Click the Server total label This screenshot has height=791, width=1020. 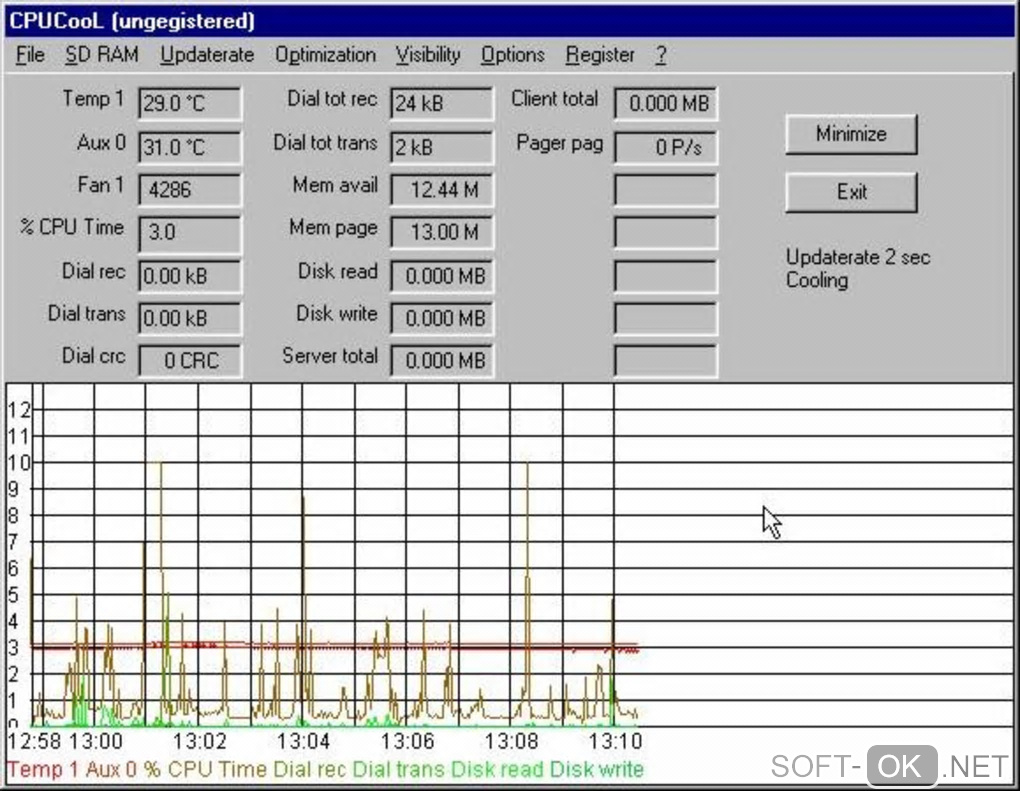[330, 356]
